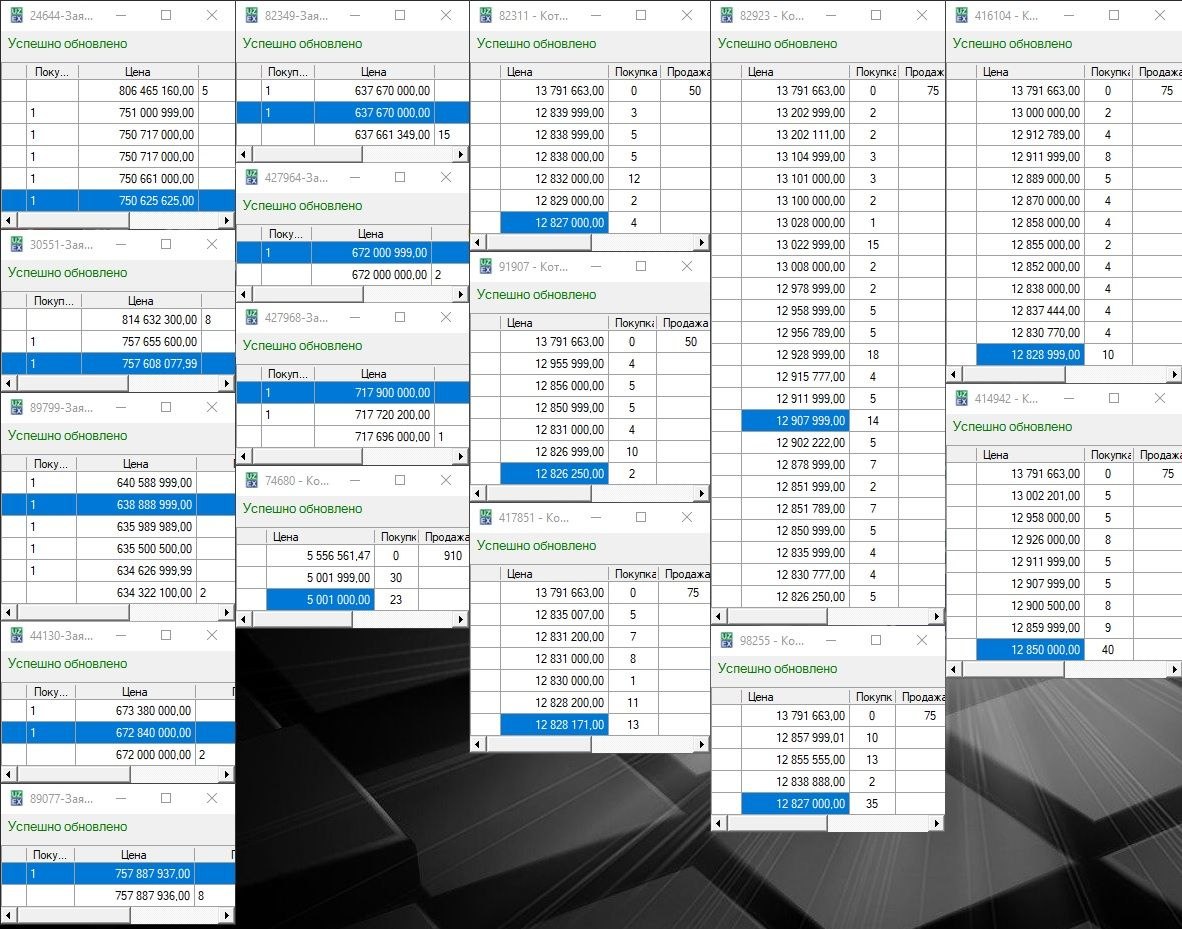Click the UZEX icon of window 89077

(x=16, y=799)
